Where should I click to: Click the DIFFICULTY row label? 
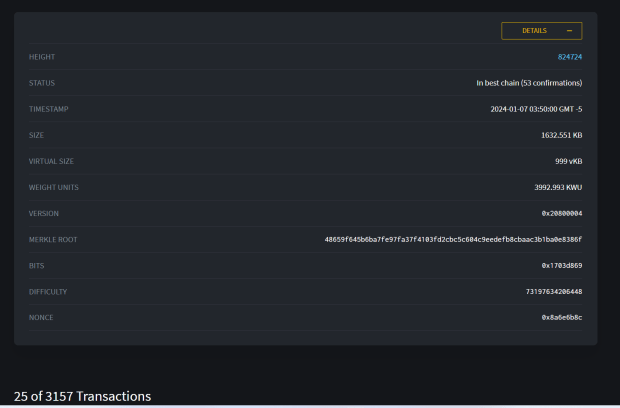(48, 292)
